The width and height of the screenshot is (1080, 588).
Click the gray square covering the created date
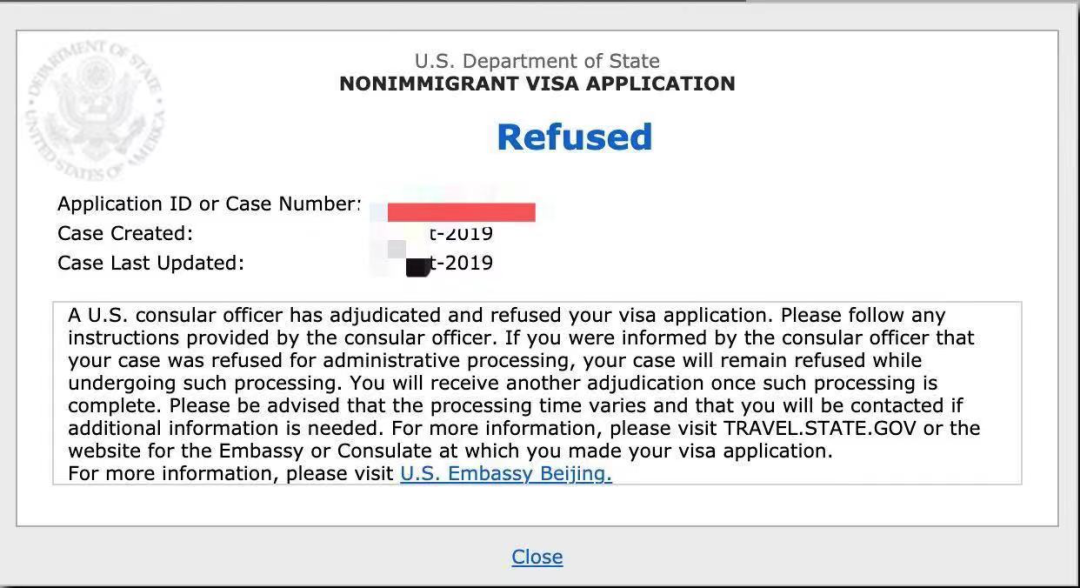[x=396, y=249]
